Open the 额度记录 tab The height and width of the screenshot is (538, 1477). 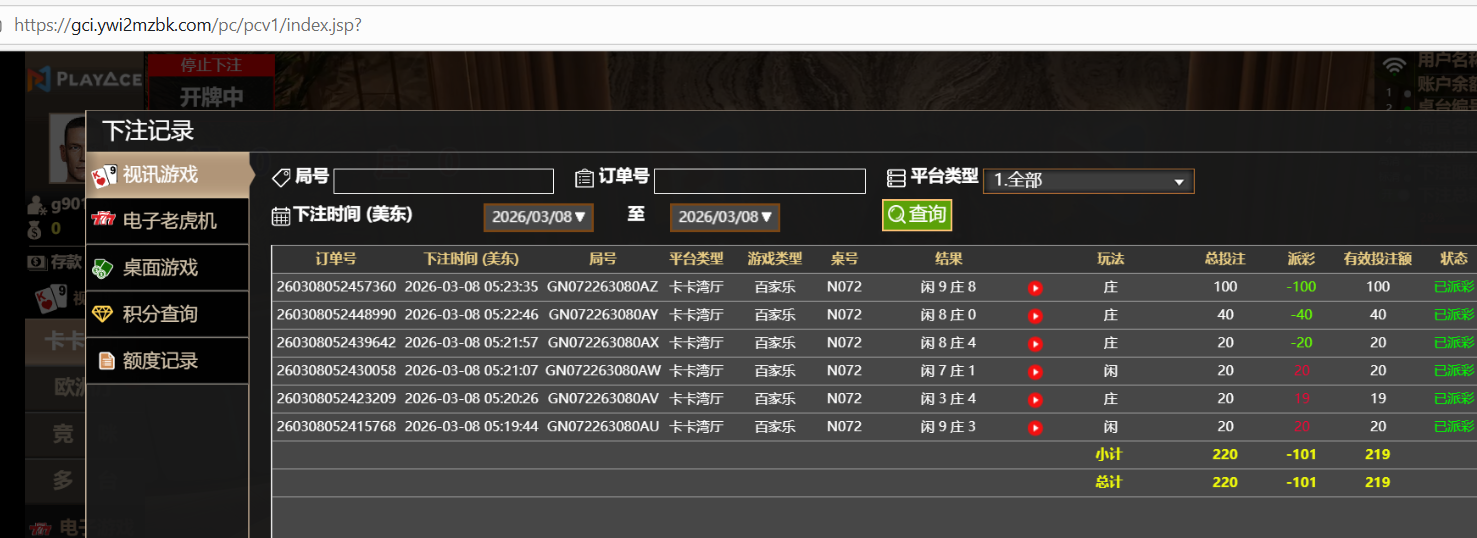[167, 361]
